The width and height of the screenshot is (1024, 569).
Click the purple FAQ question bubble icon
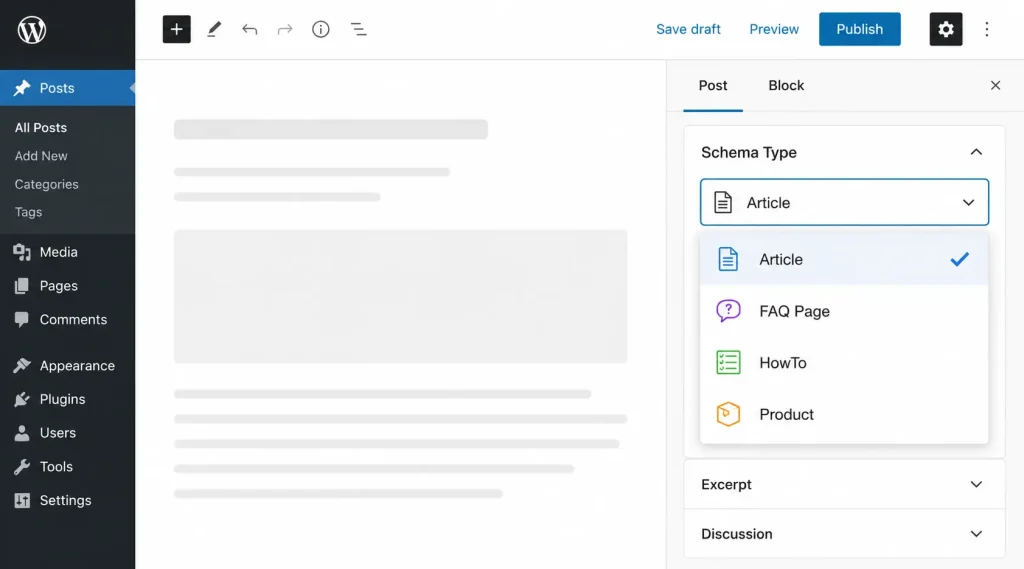click(x=728, y=311)
